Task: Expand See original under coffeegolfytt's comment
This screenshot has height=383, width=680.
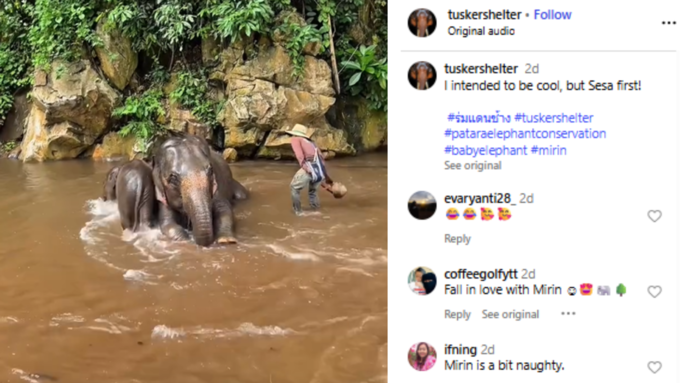Action: [510, 314]
